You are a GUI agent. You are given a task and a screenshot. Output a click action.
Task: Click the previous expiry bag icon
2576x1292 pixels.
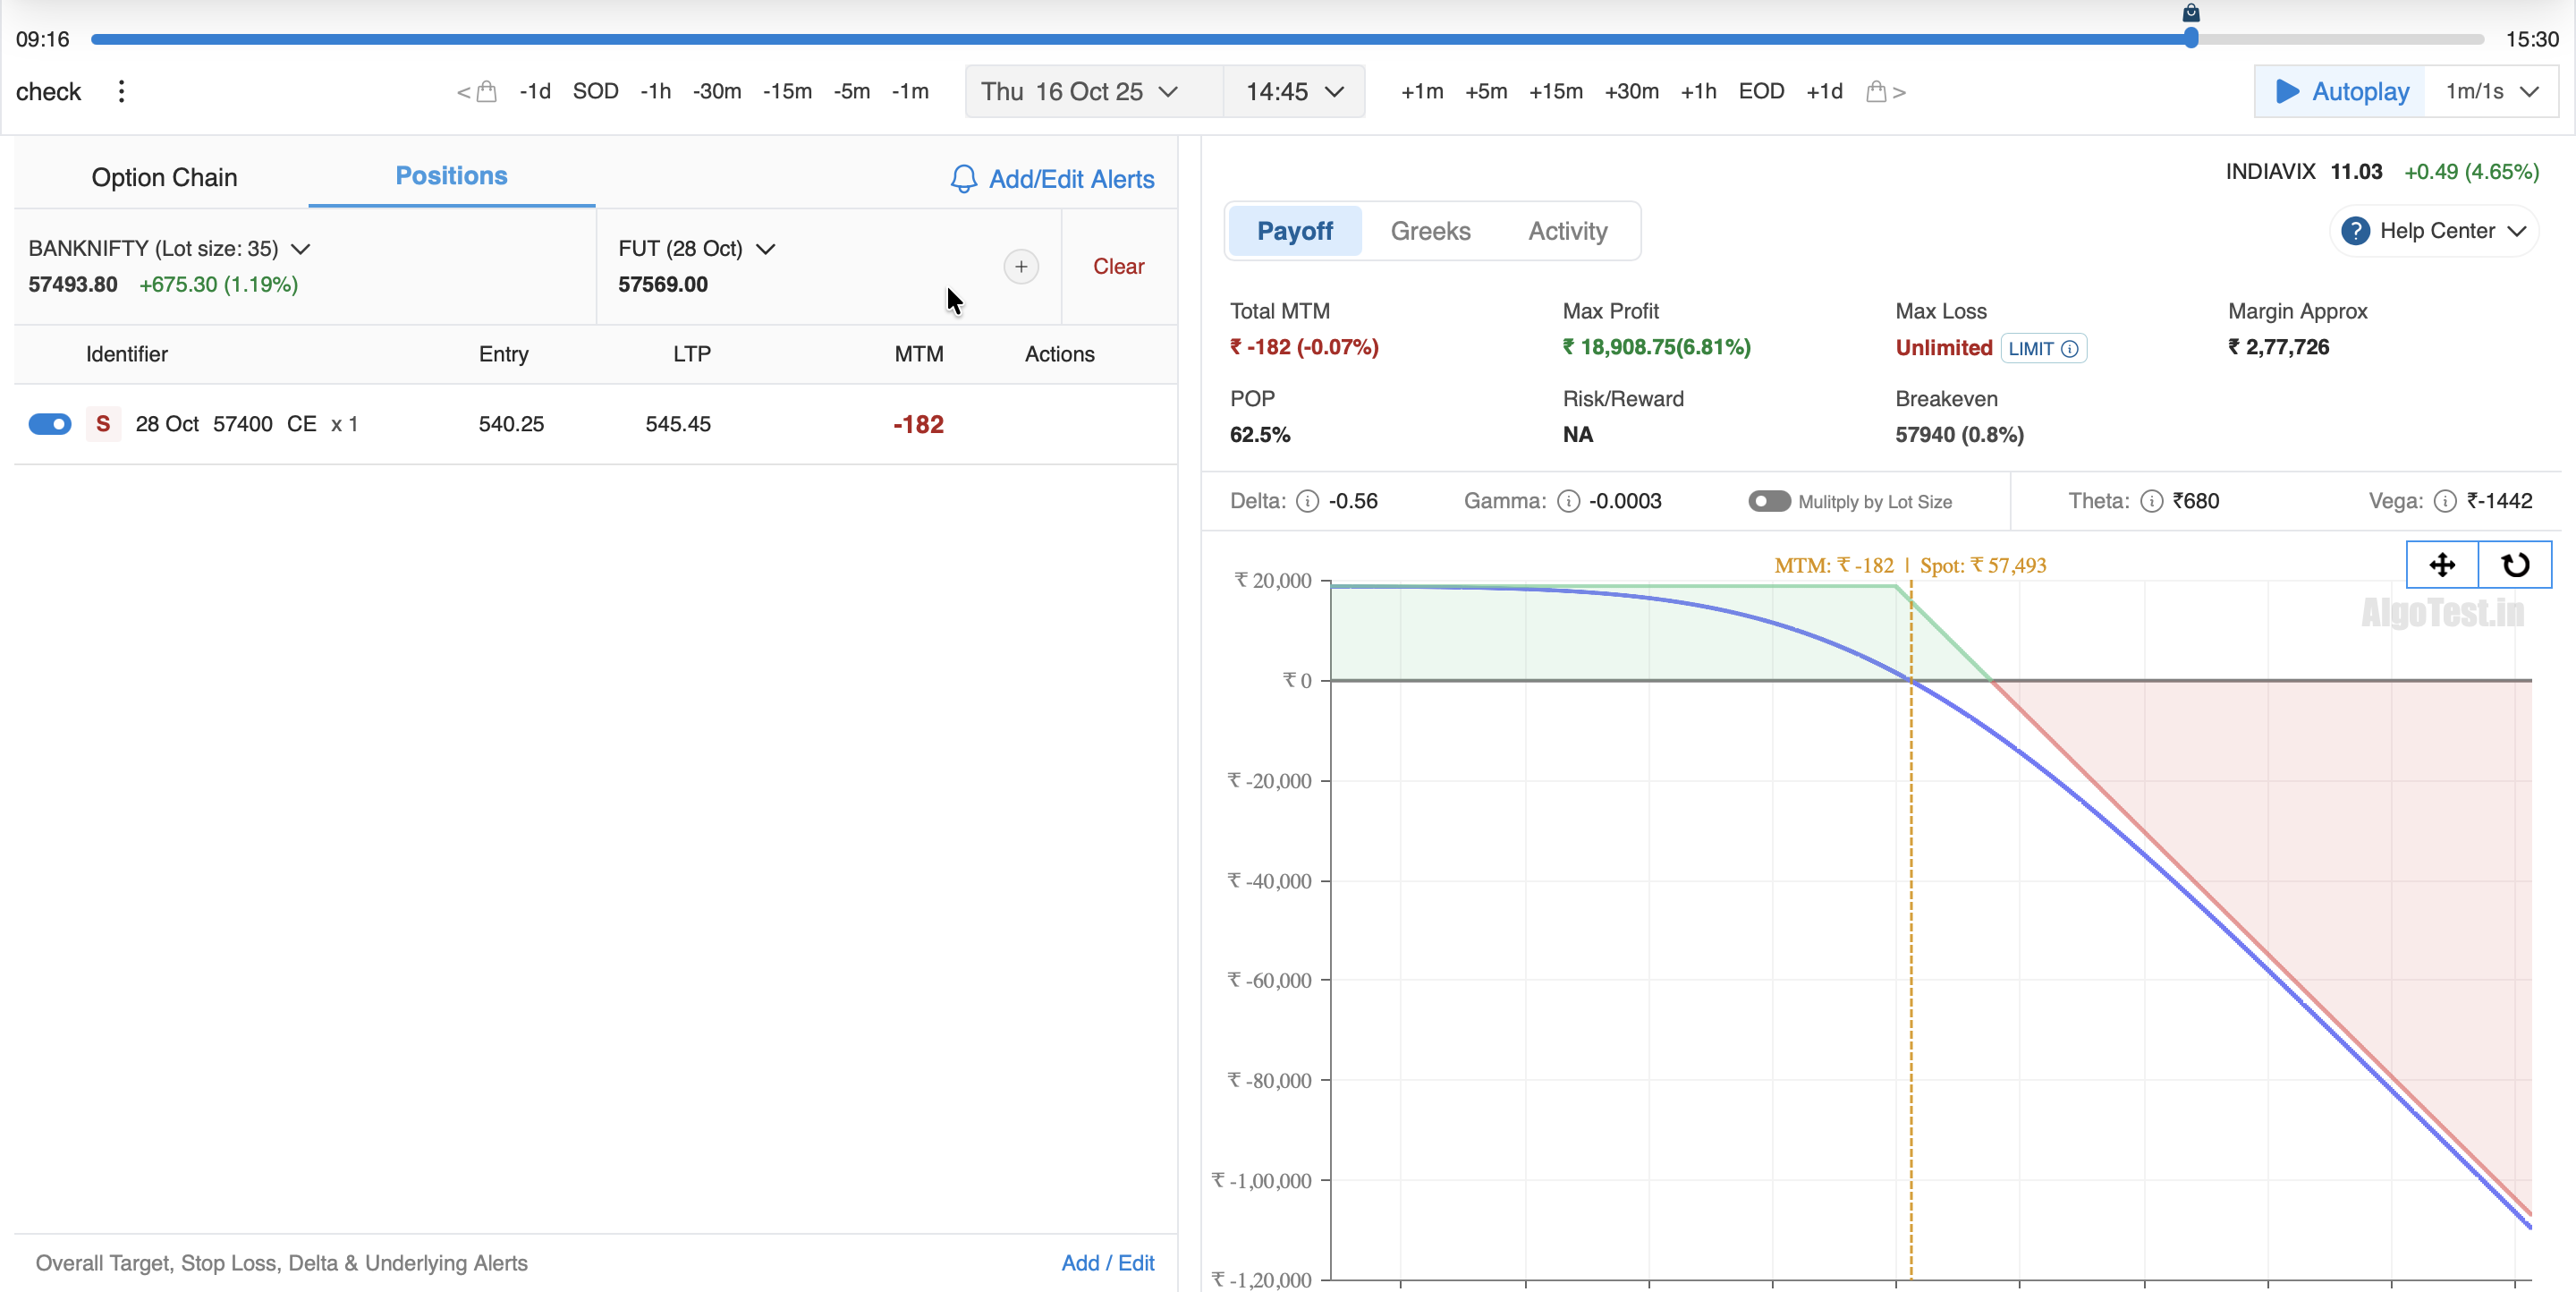pos(485,91)
